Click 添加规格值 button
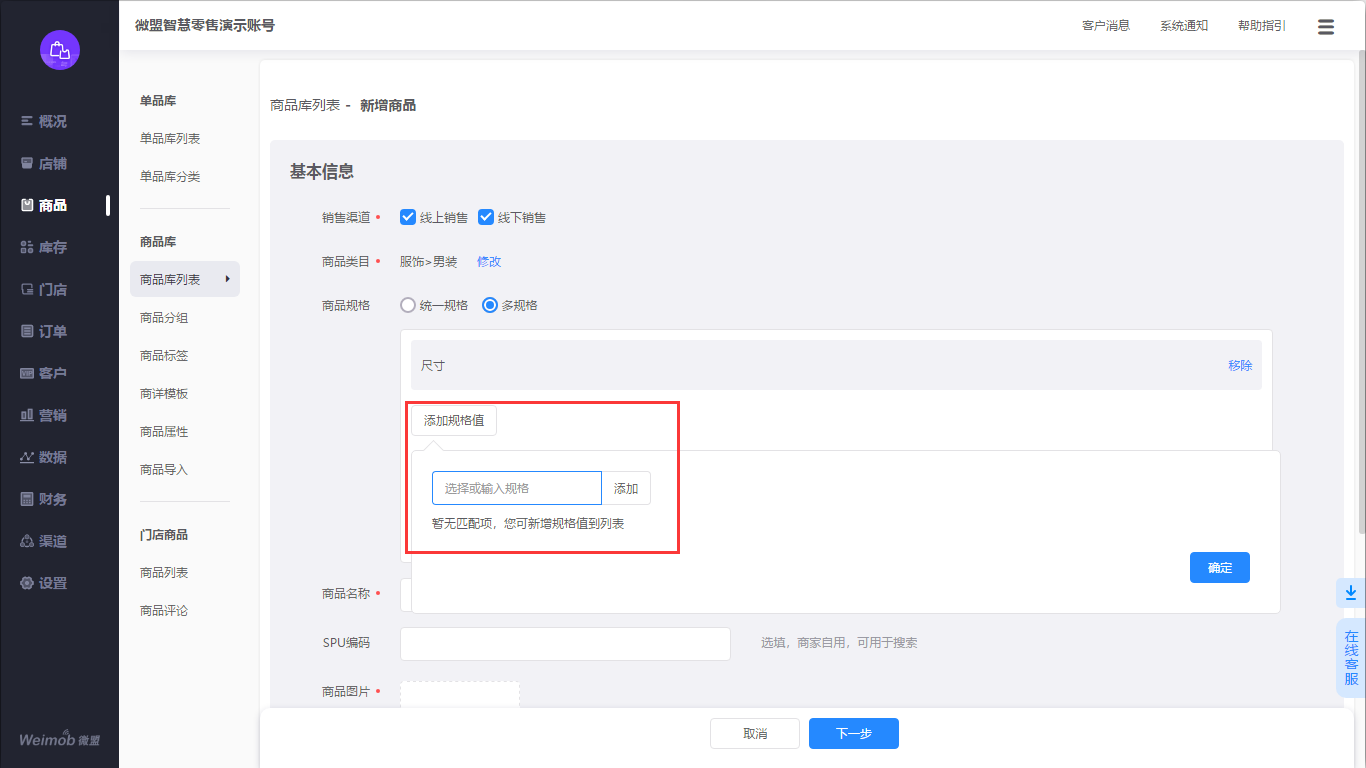 454,421
